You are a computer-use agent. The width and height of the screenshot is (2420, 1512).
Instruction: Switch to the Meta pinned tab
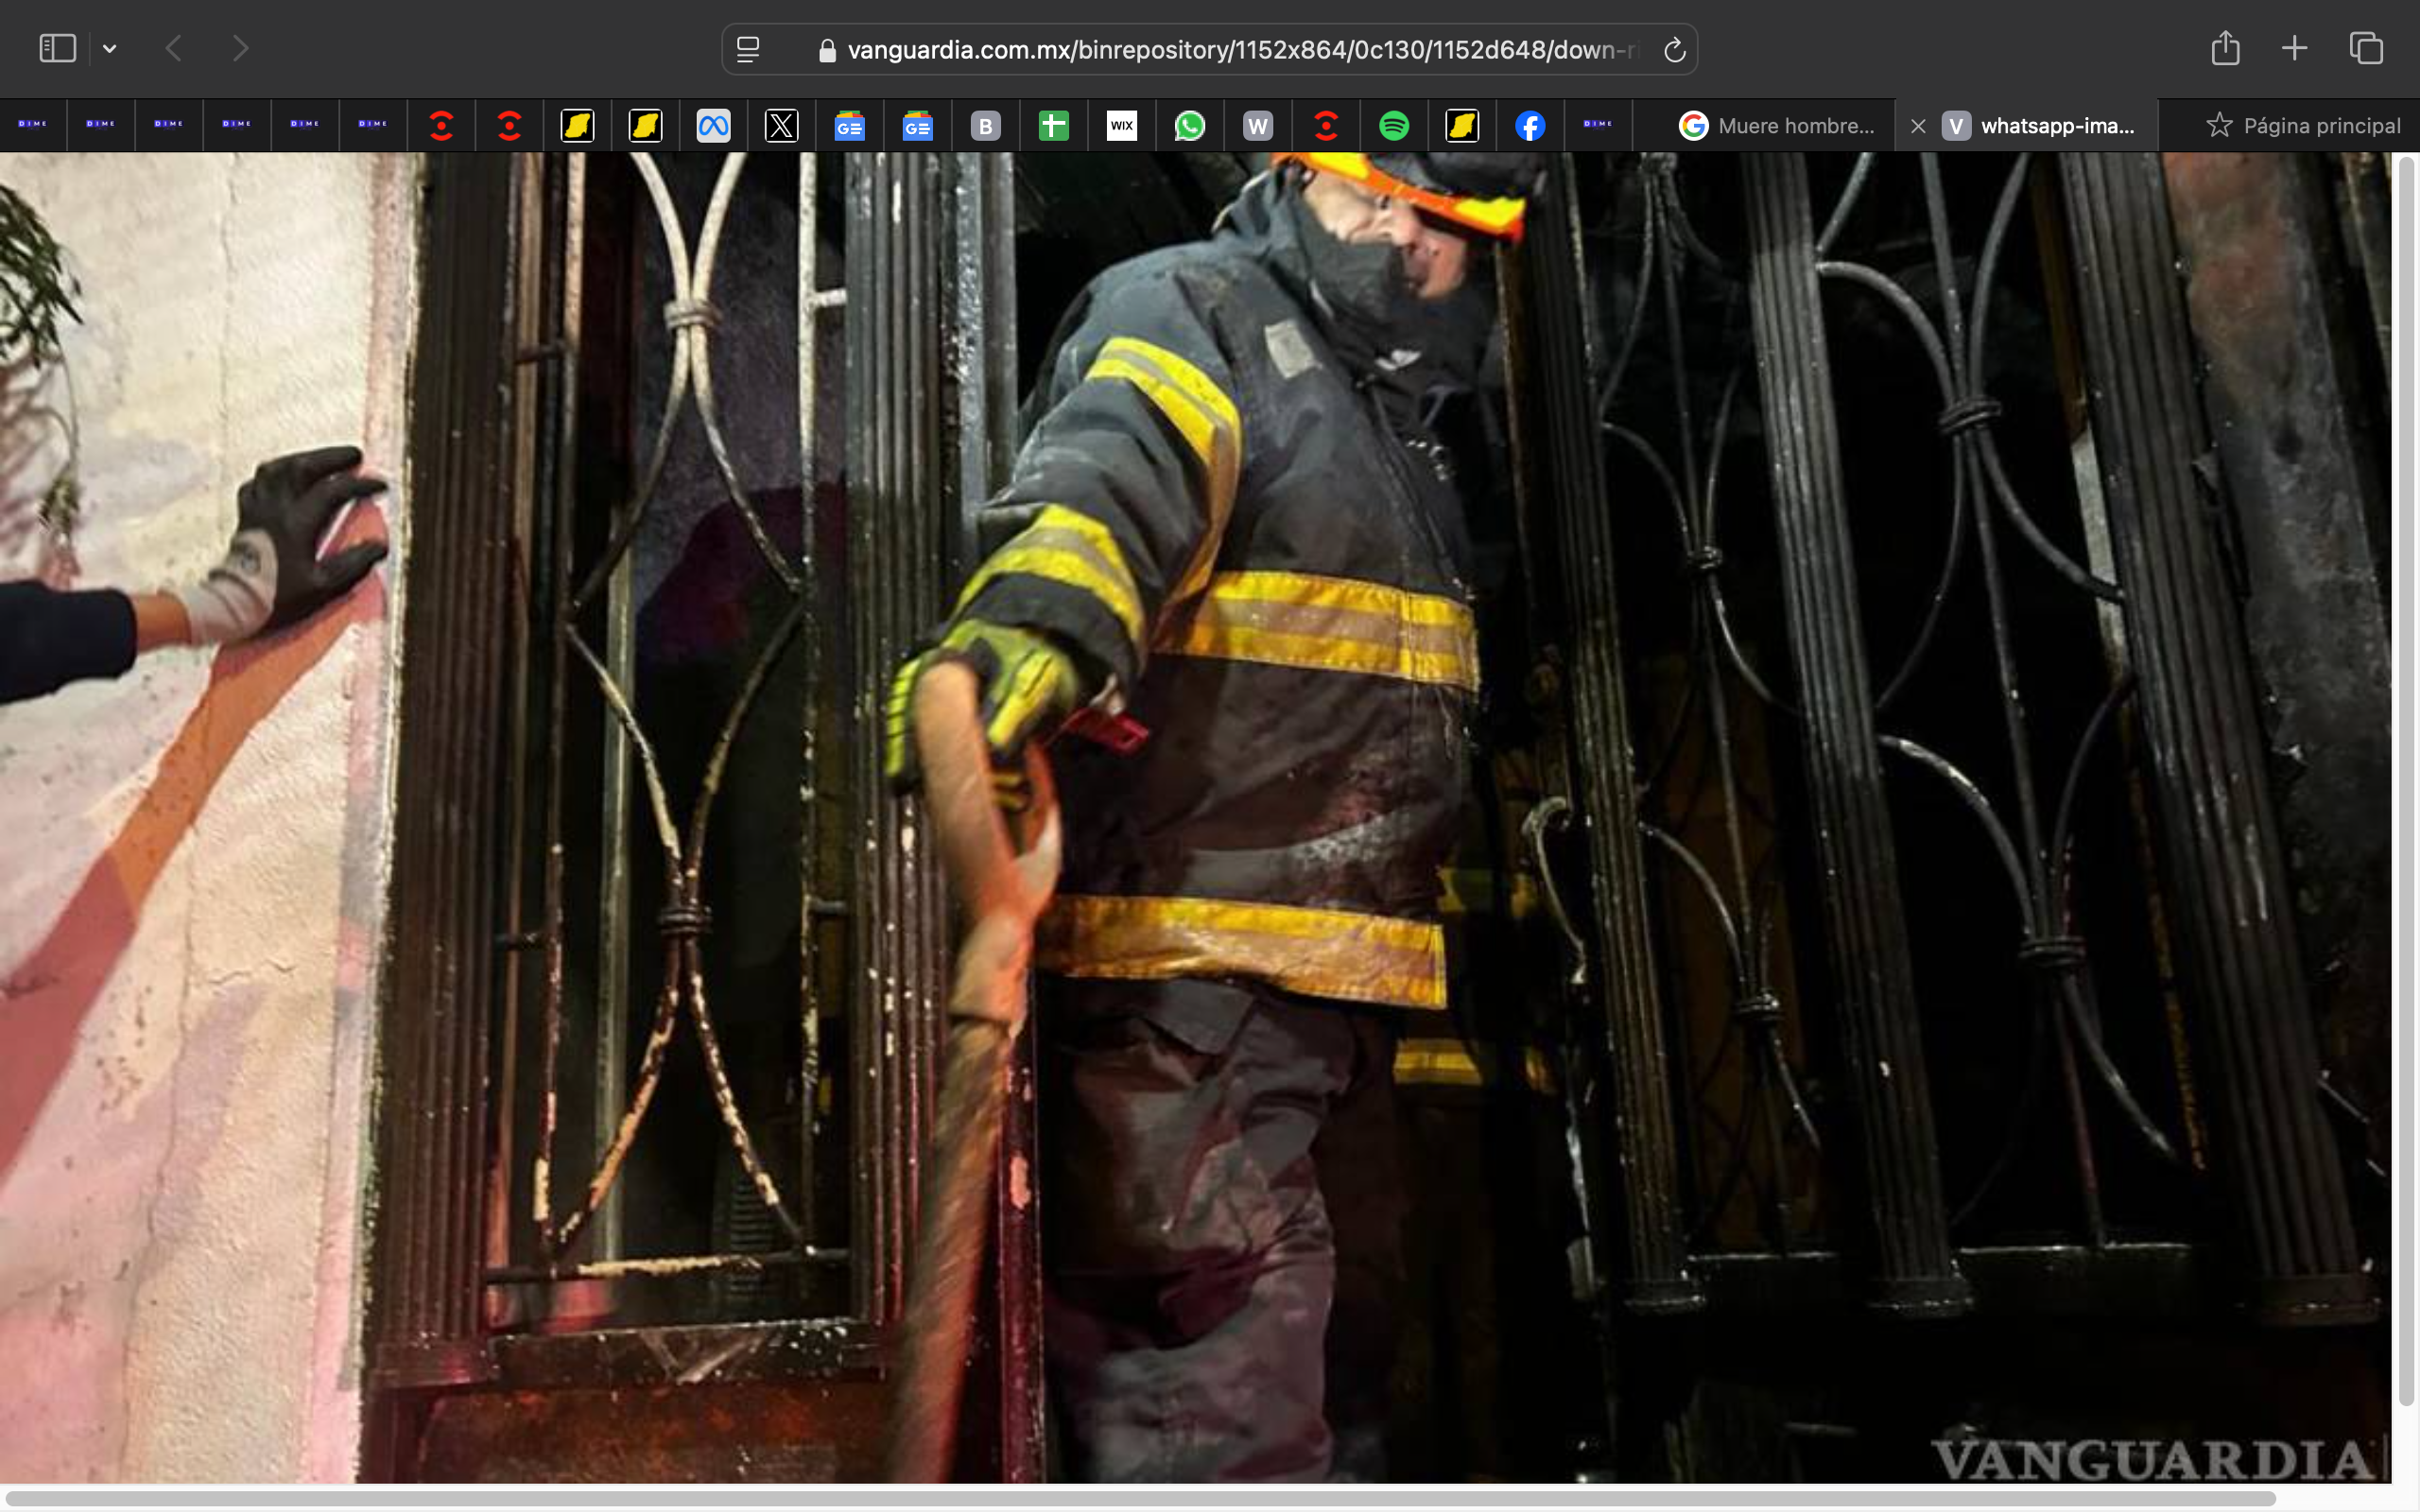tap(713, 126)
